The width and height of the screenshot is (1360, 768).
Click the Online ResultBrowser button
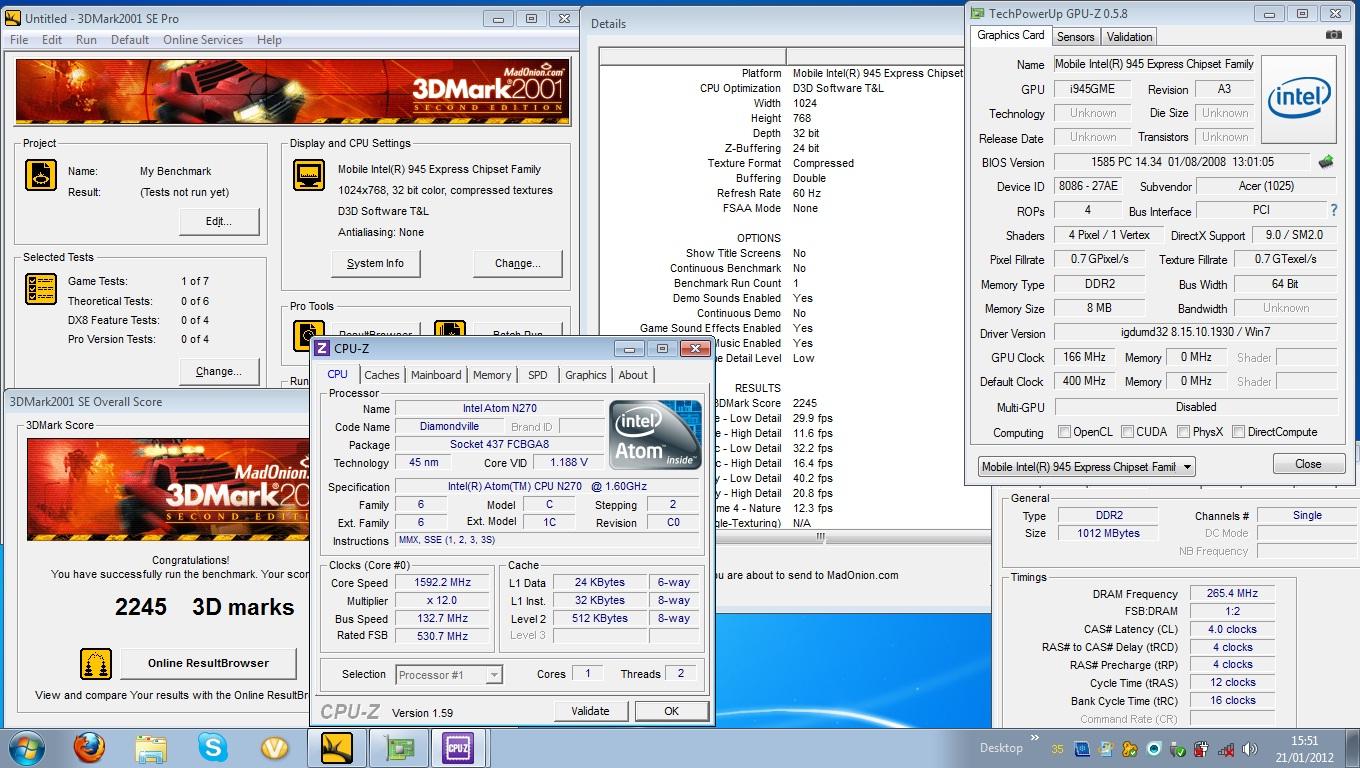coord(208,663)
